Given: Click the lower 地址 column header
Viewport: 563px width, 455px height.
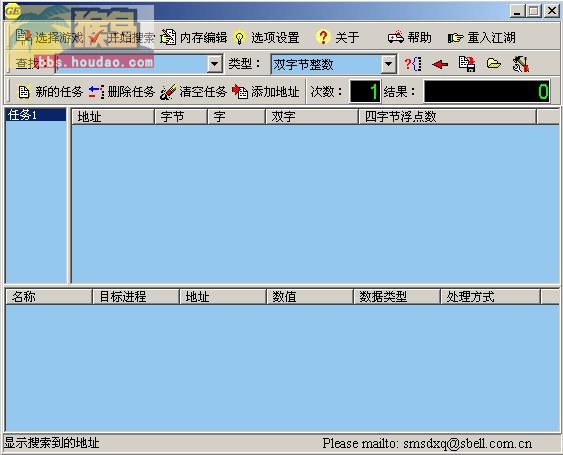Looking at the screenshot, I should click(x=223, y=297).
